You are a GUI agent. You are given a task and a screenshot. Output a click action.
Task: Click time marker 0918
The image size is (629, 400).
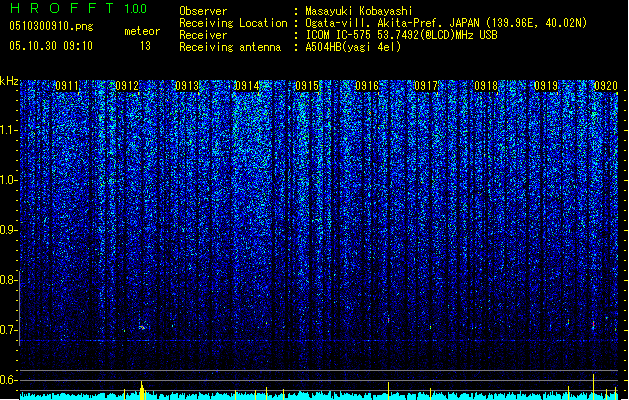pyautogui.click(x=486, y=86)
